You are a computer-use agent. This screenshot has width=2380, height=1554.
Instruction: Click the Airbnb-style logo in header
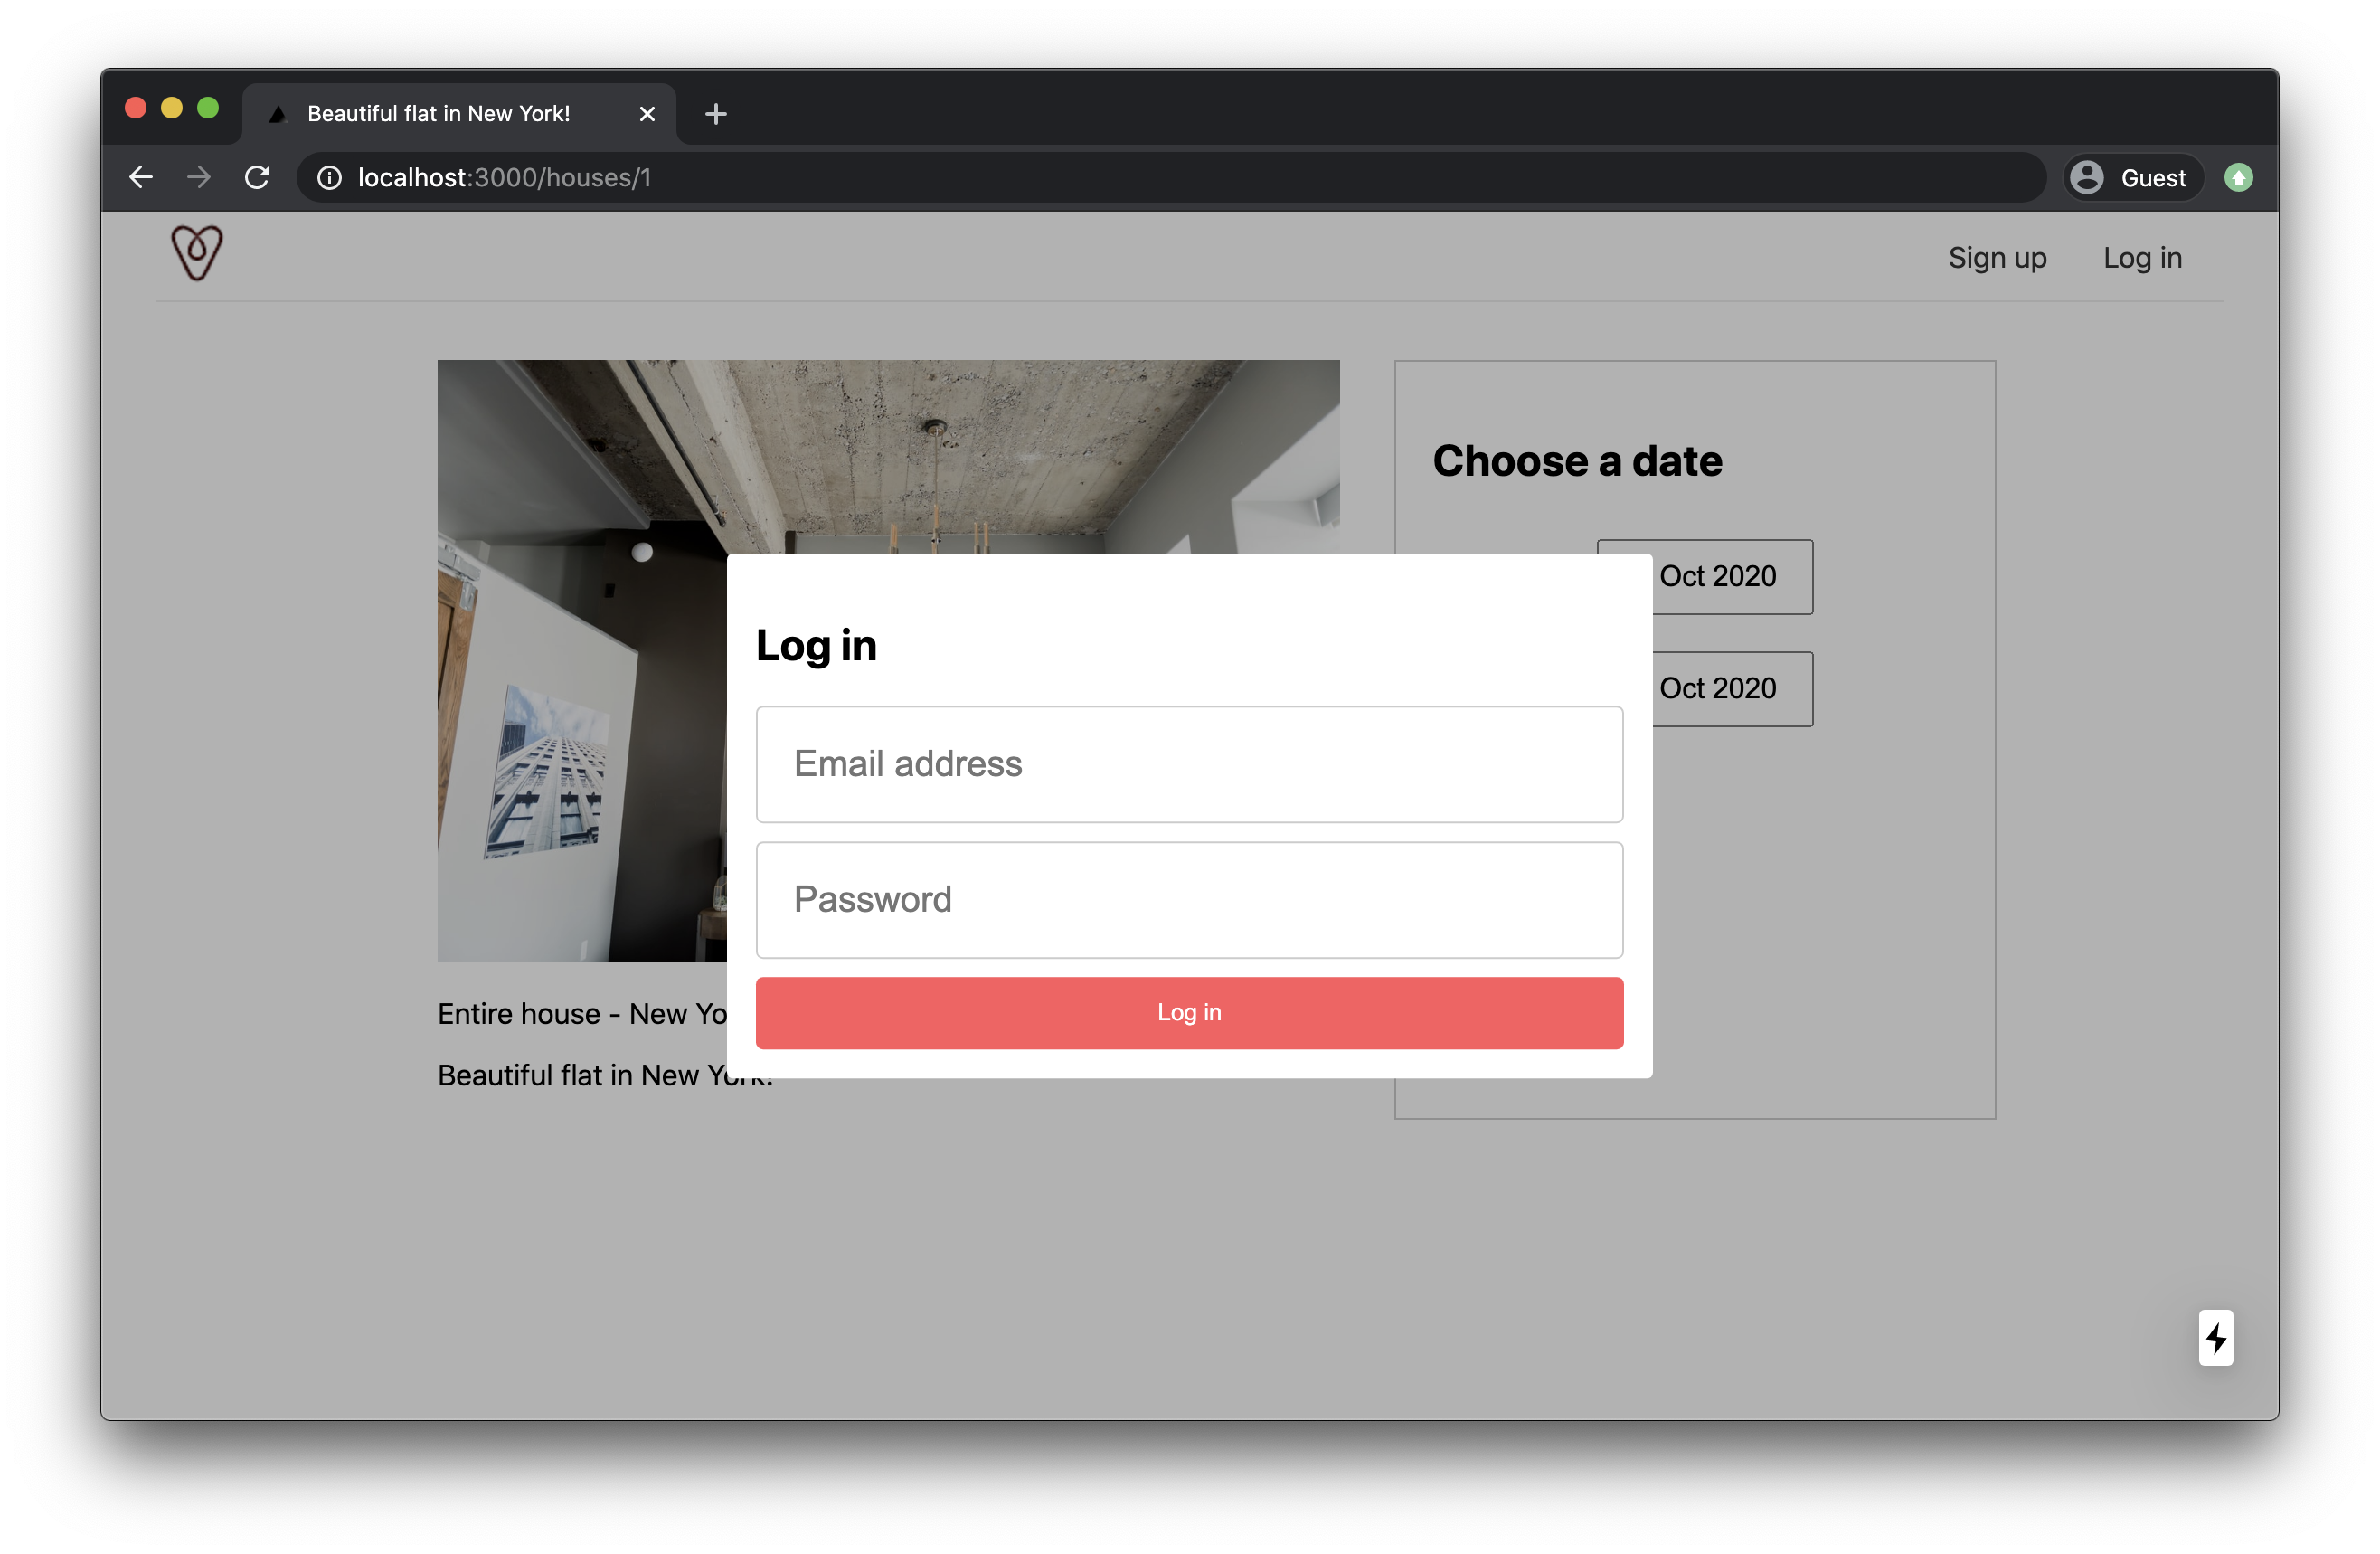tap(196, 253)
